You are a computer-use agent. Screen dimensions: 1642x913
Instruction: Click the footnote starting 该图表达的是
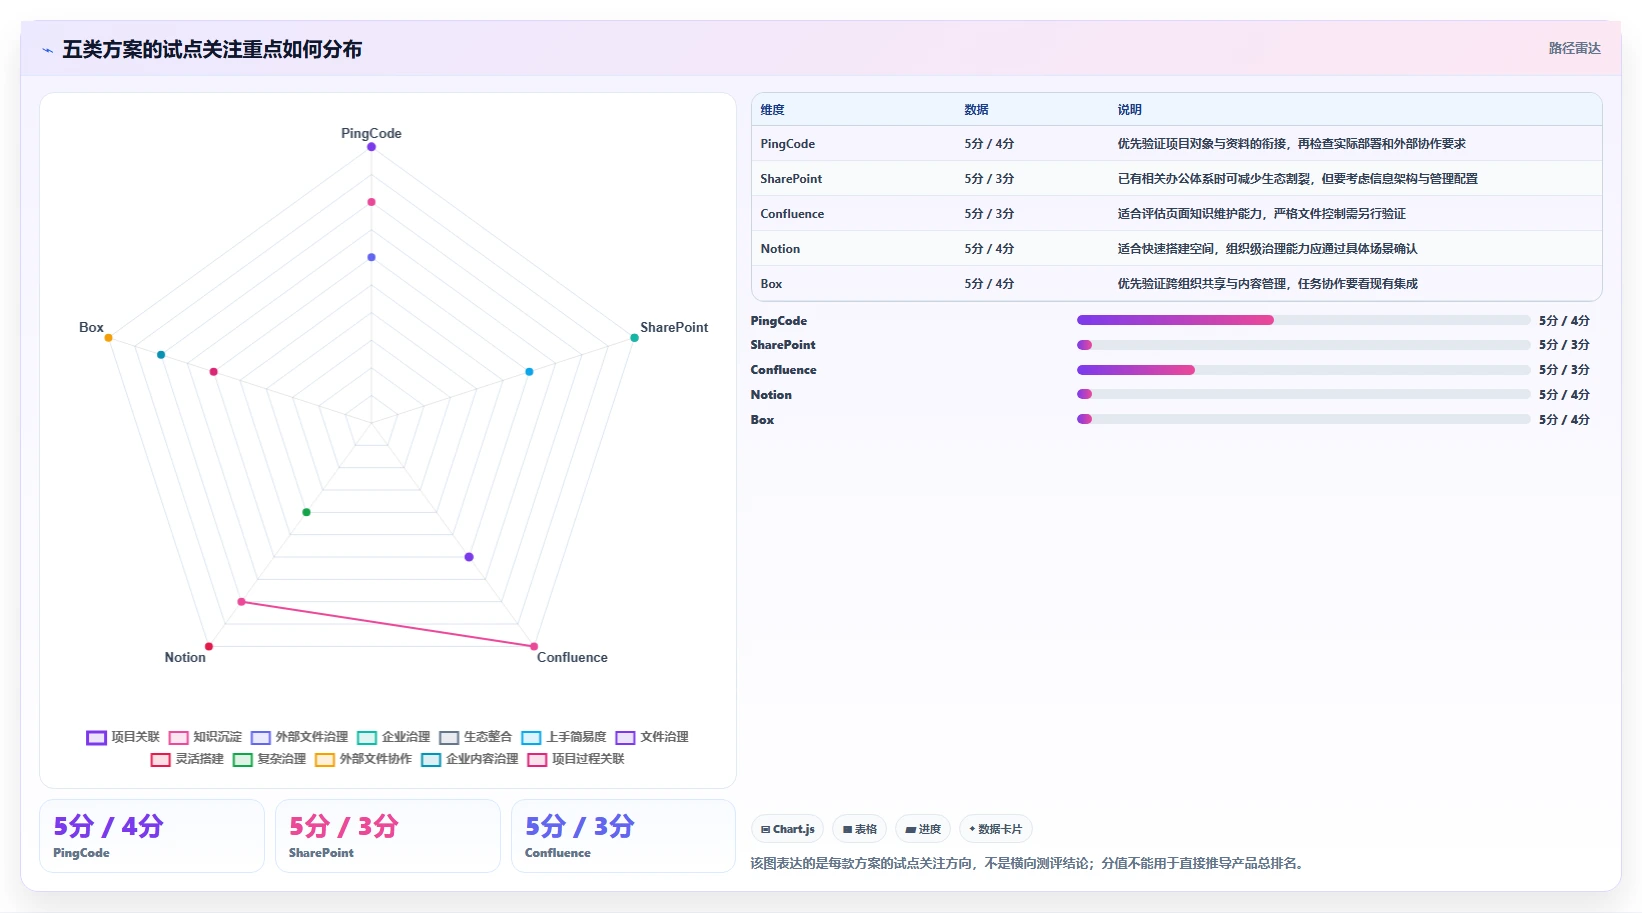point(1029,863)
